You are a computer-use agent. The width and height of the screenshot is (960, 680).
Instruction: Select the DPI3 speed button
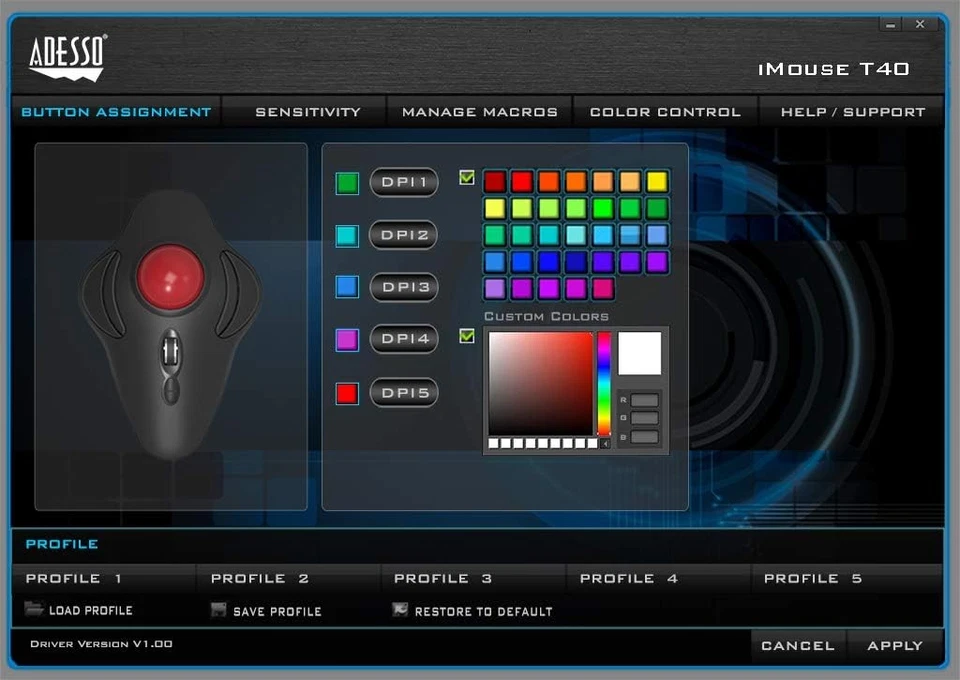pos(403,287)
